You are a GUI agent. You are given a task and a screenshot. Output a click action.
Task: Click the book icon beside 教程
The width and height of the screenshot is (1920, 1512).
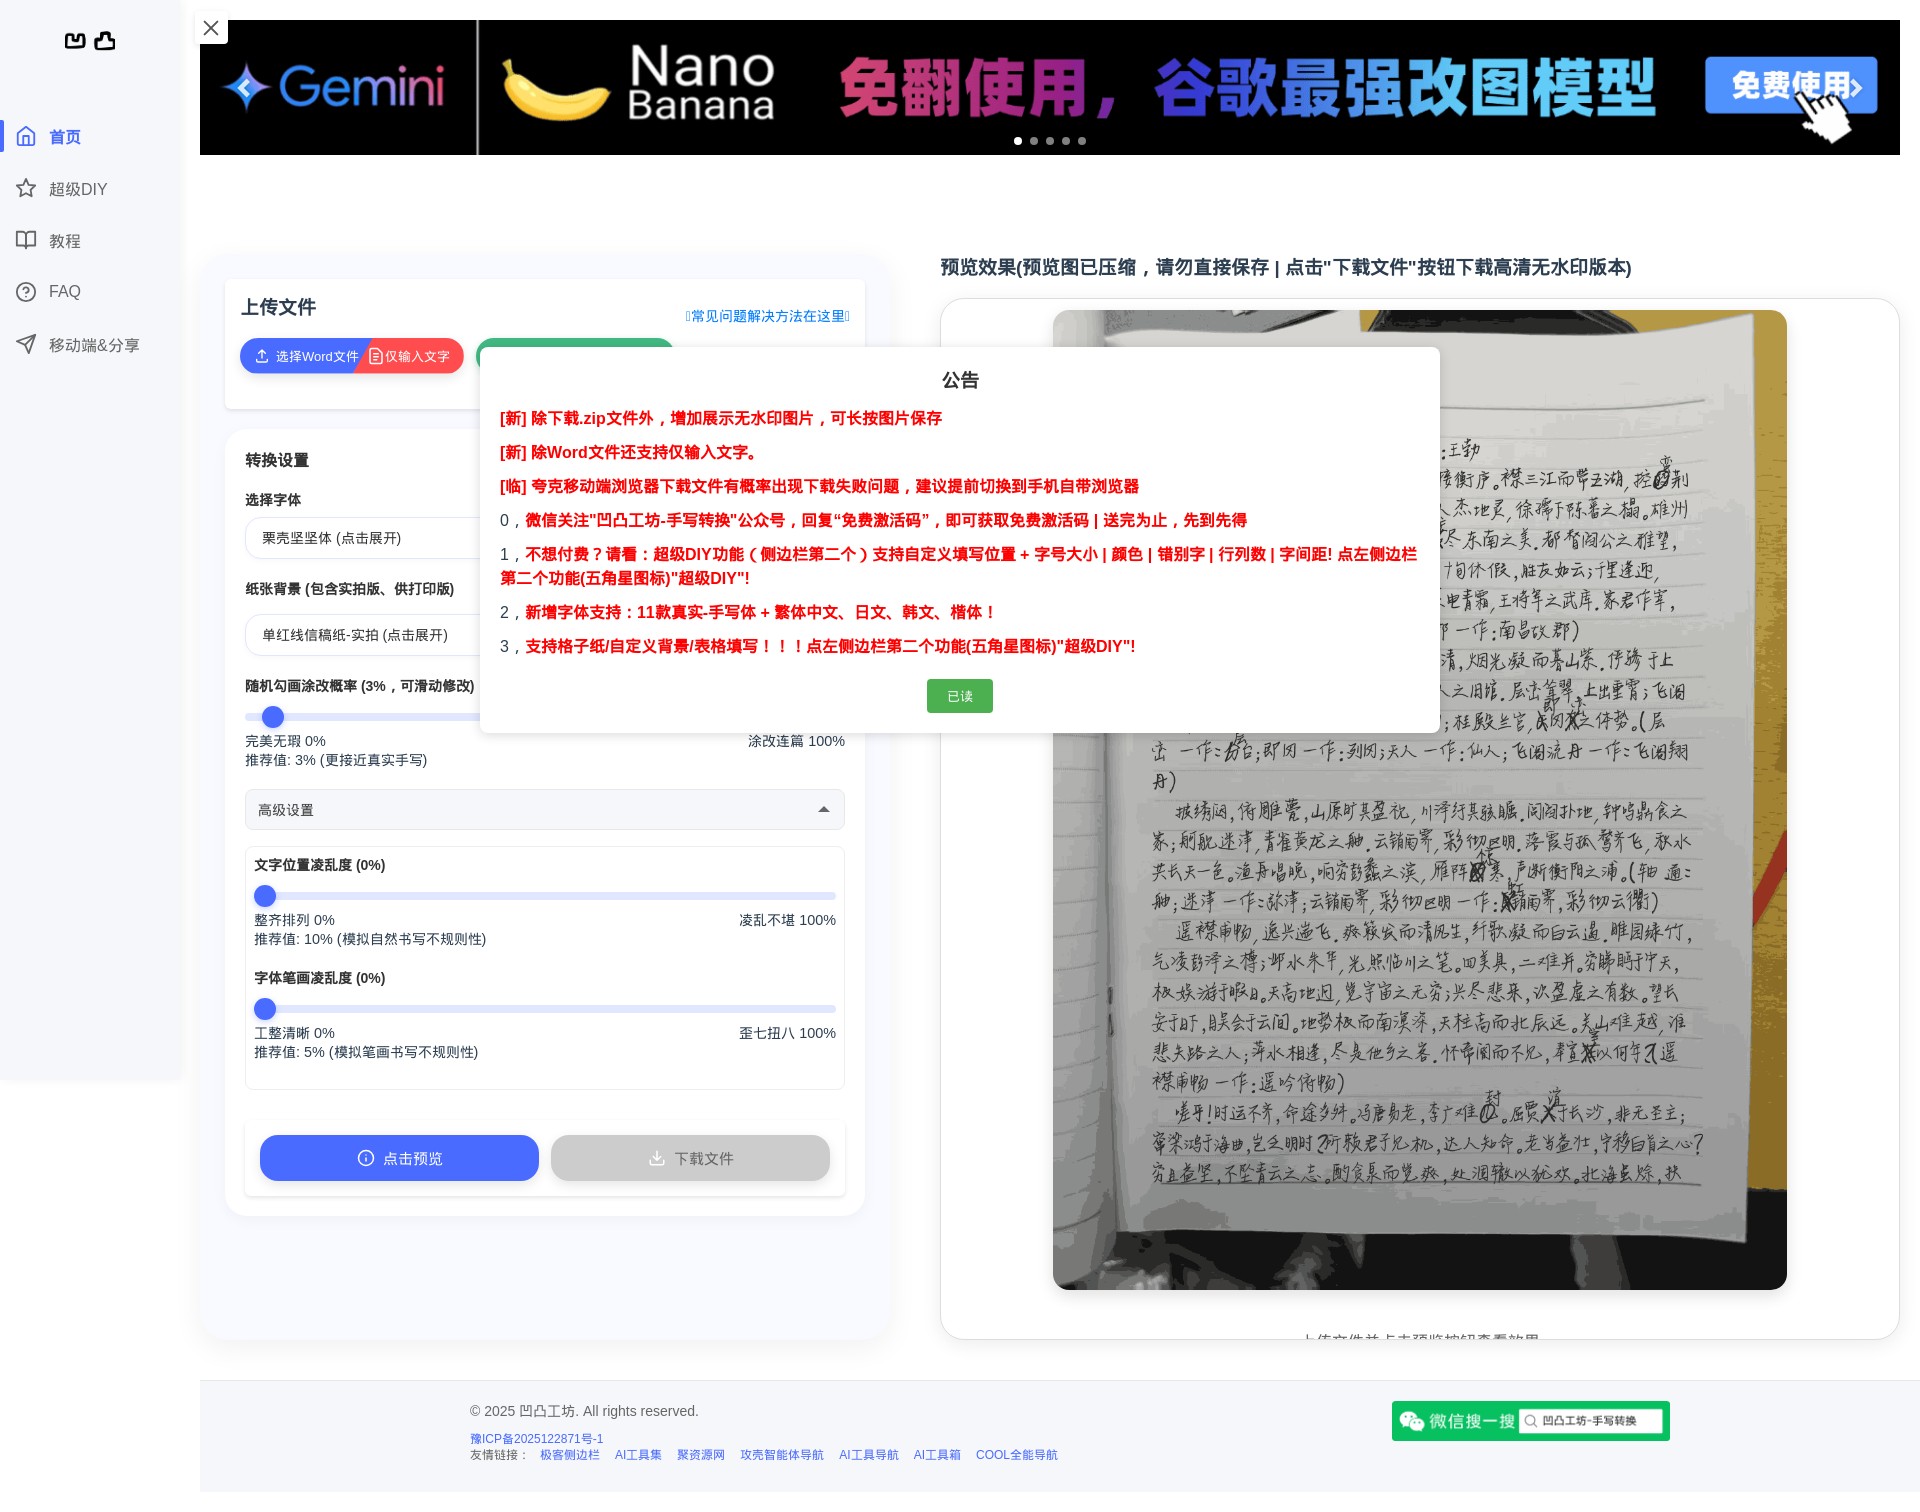point(27,240)
